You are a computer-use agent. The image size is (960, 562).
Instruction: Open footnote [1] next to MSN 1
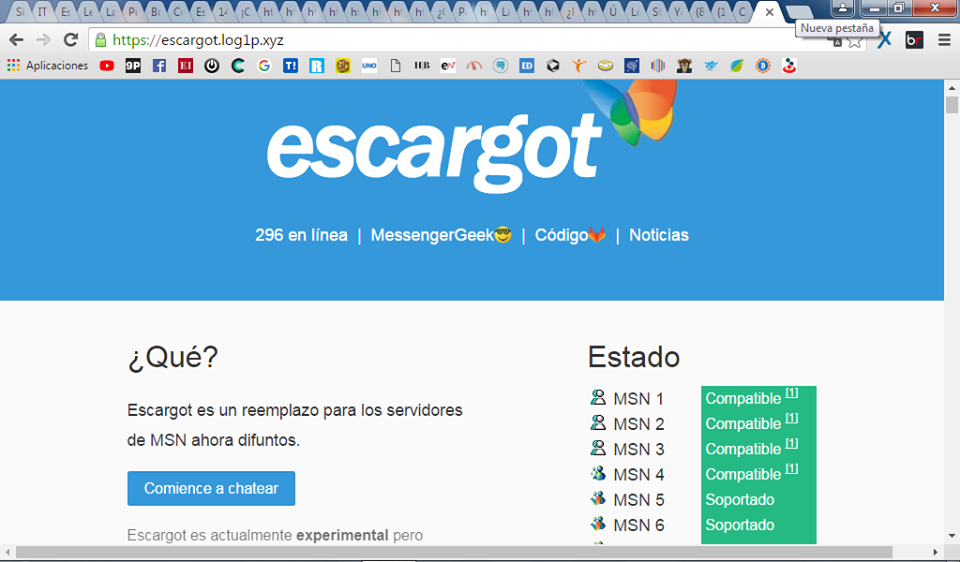792,392
